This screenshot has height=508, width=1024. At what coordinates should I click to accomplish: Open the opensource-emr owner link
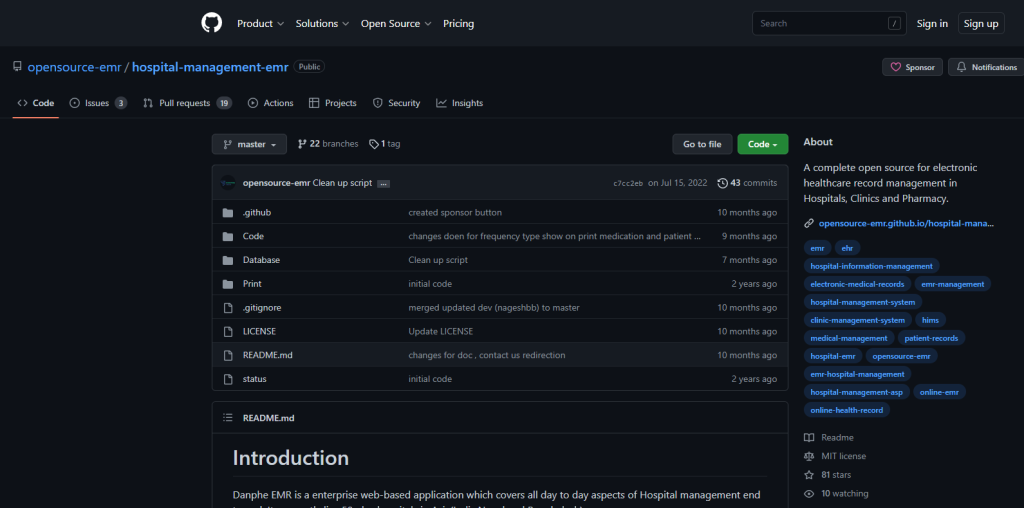[74, 67]
